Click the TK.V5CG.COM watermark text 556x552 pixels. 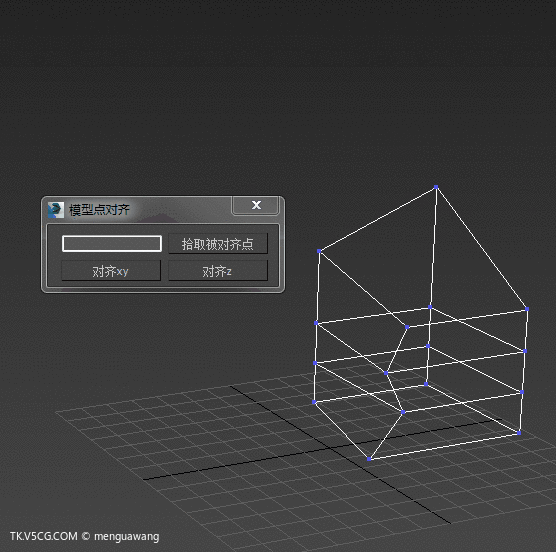click(x=44, y=536)
